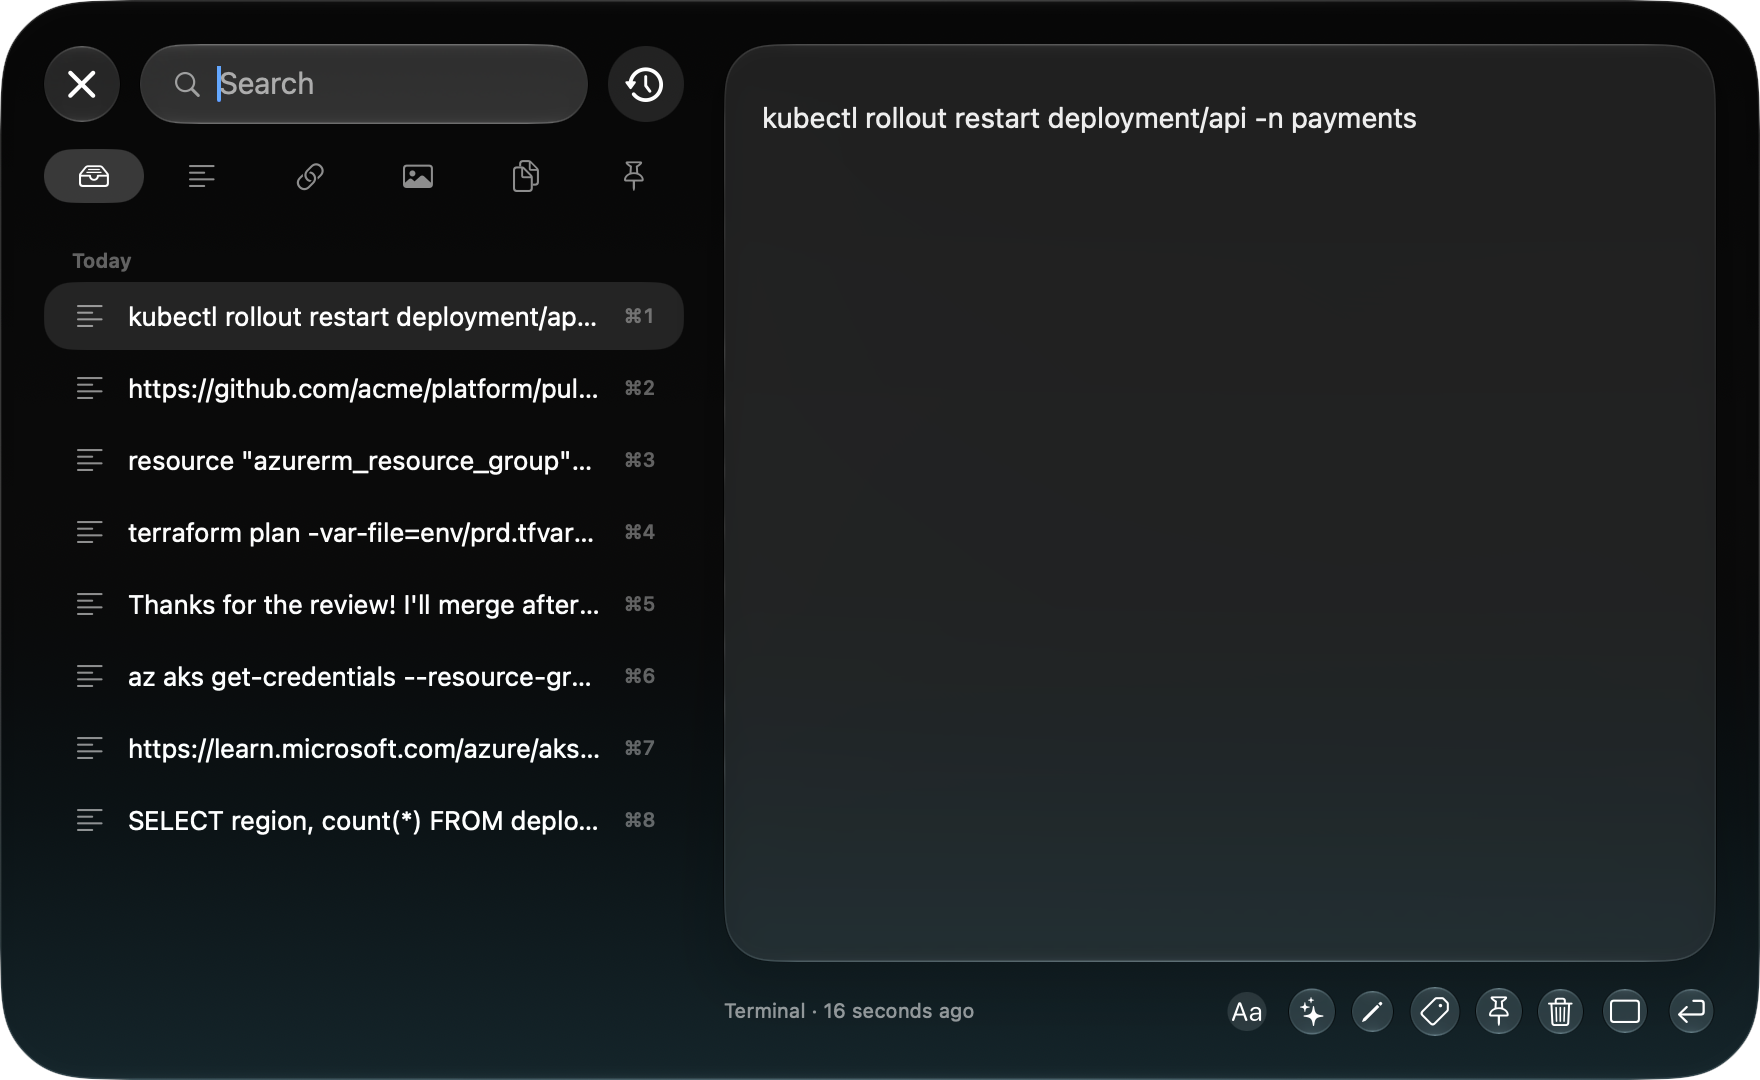This screenshot has width=1760, height=1080.
Task: Select the az aks get-credentials entry
Action: tap(364, 676)
